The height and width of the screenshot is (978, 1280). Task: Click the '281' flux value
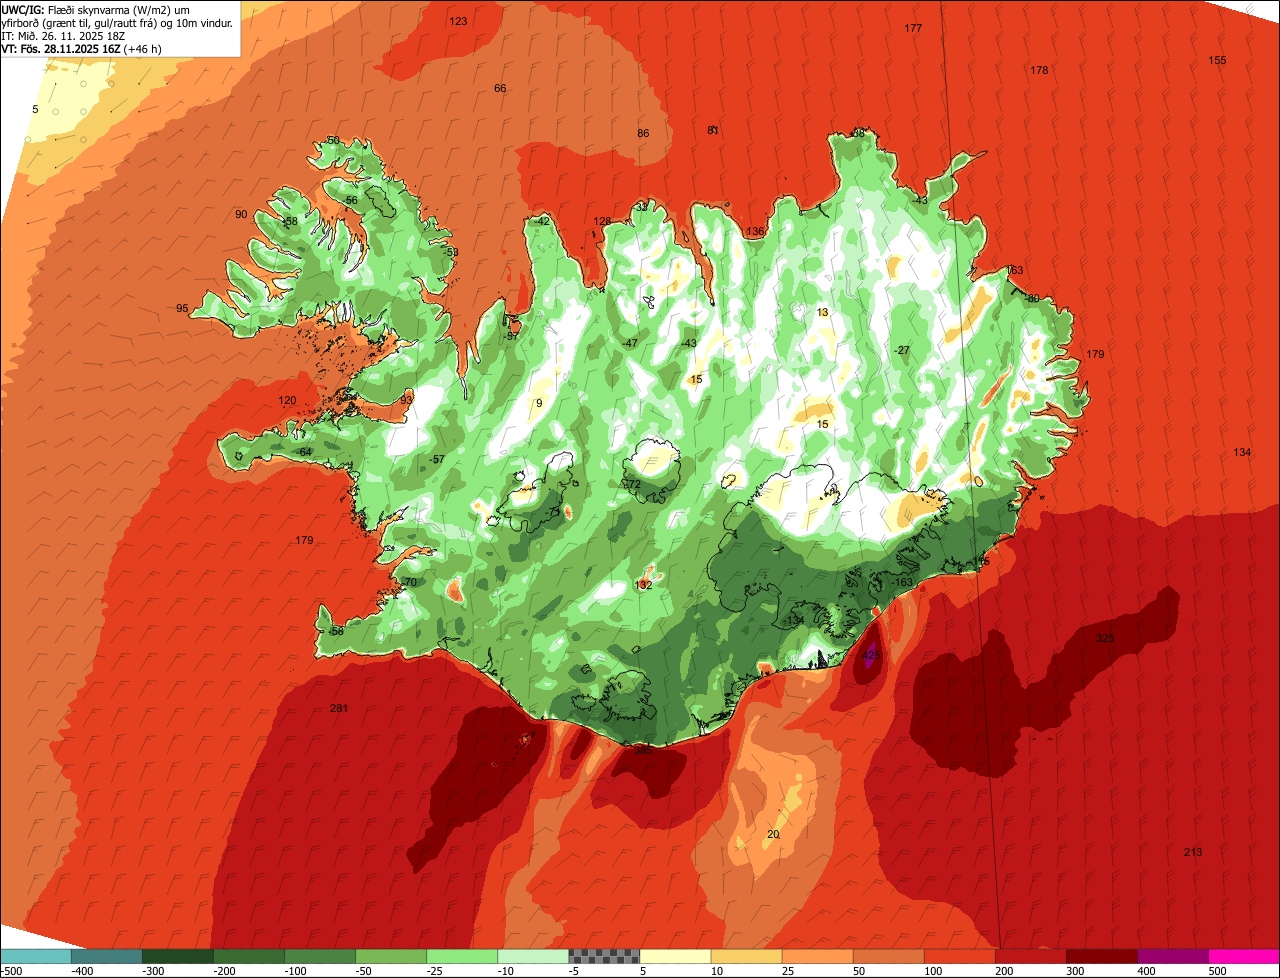[x=339, y=708]
